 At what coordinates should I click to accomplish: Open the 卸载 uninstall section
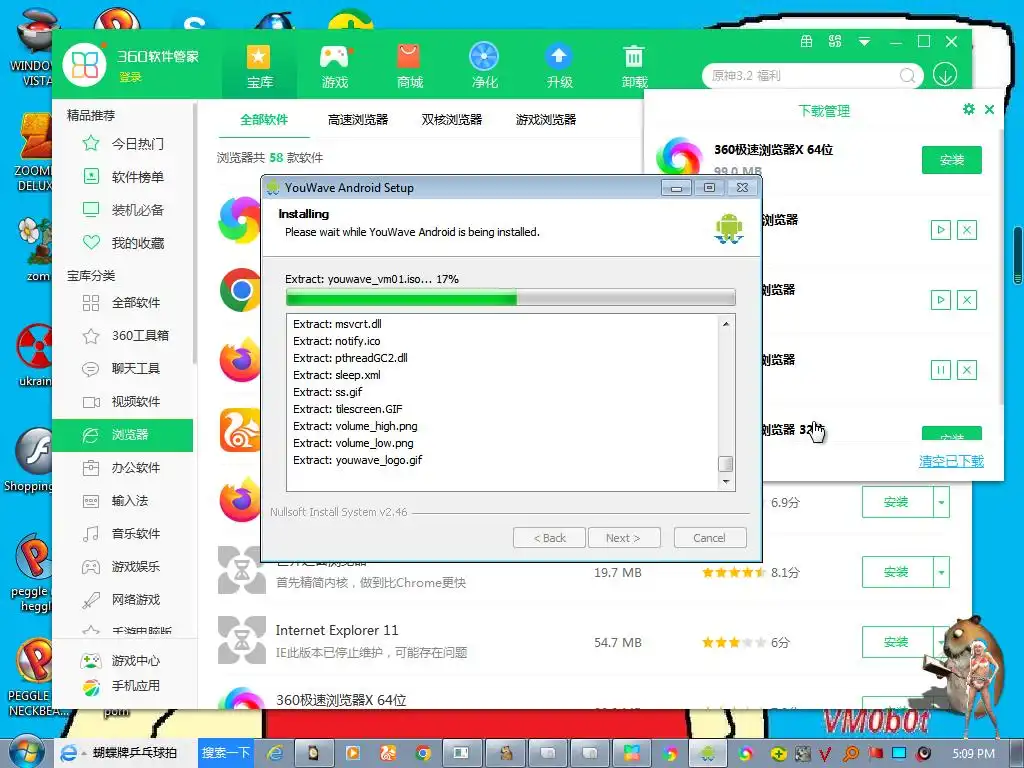click(x=634, y=67)
